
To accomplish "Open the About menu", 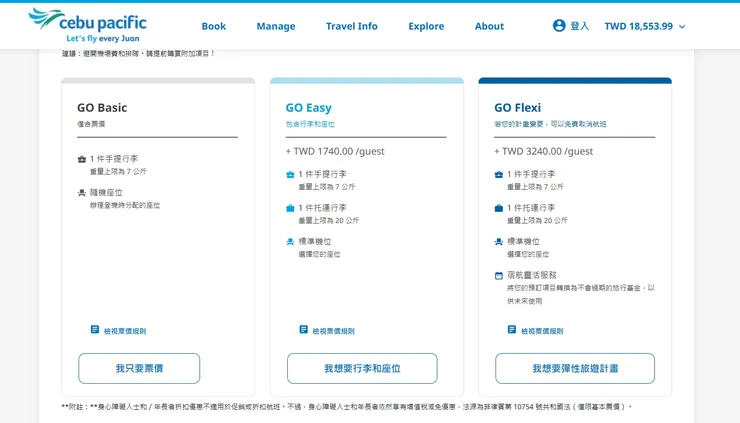I will click(x=489, y=26).
